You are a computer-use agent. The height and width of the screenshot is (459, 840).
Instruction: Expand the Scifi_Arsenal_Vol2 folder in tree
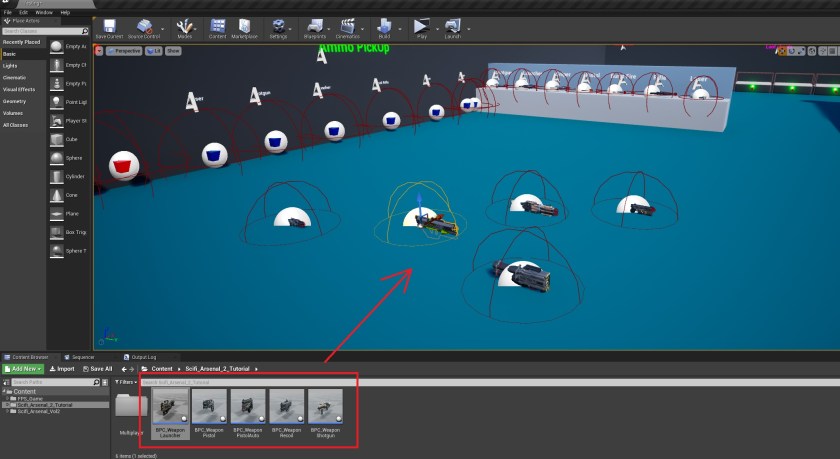[x=9, y=411]
